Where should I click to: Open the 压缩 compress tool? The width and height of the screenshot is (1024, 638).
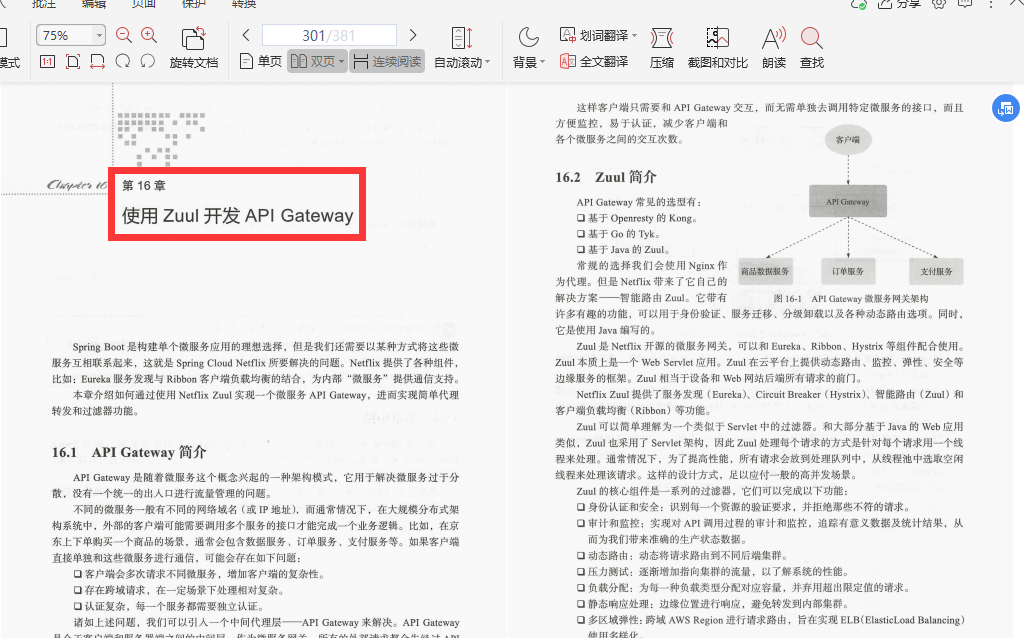[662, 48]
